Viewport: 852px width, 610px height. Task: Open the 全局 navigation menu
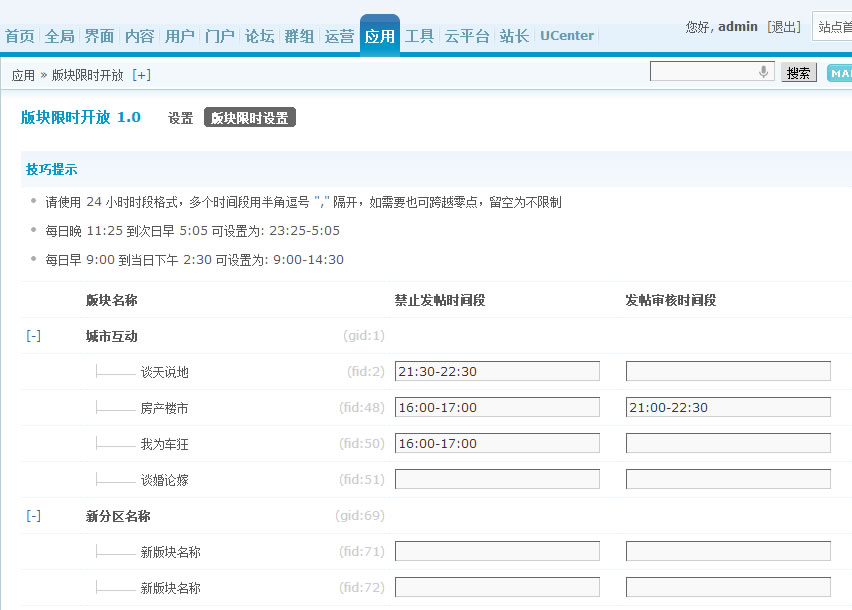[60, 36]
